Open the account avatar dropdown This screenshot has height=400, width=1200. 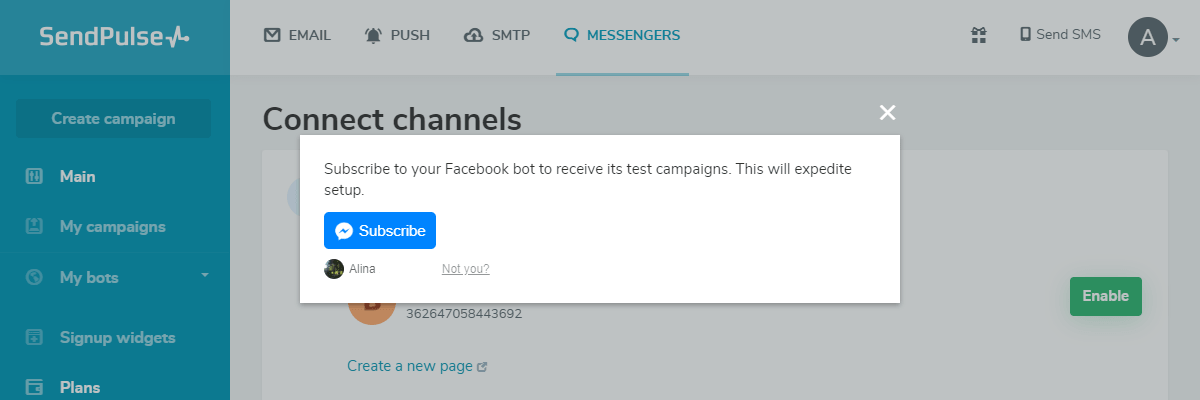click(1153, 38)
